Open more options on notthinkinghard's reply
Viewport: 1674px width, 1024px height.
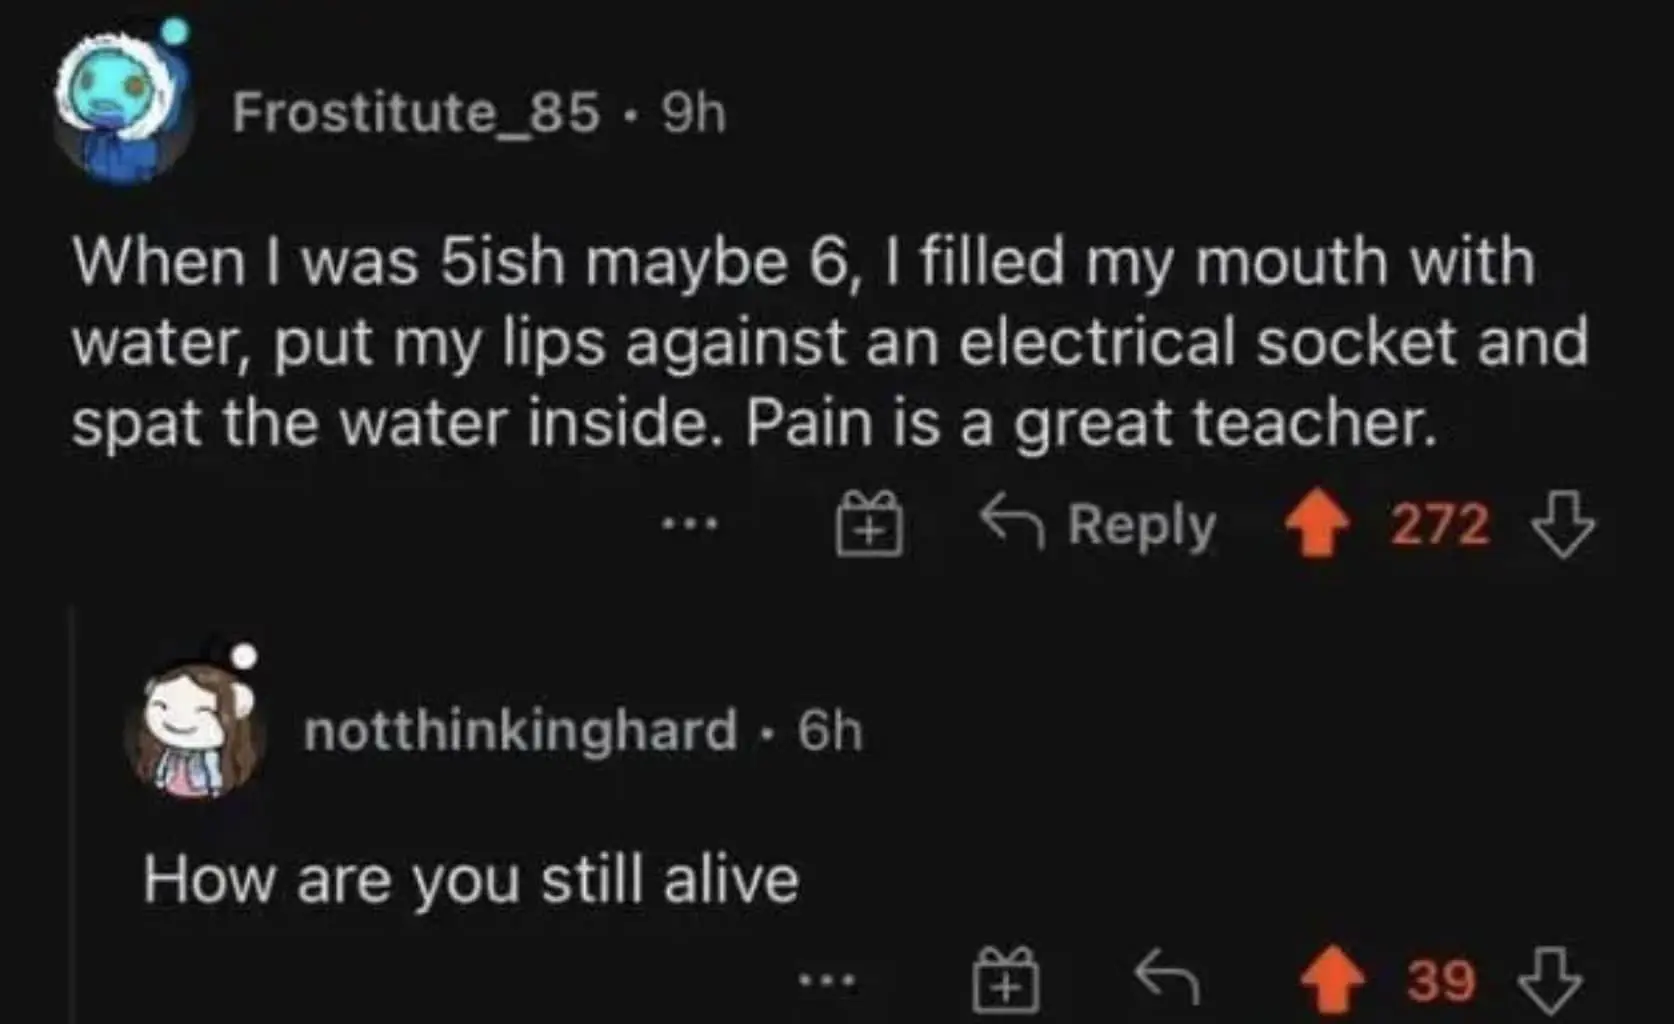(827, 980)
